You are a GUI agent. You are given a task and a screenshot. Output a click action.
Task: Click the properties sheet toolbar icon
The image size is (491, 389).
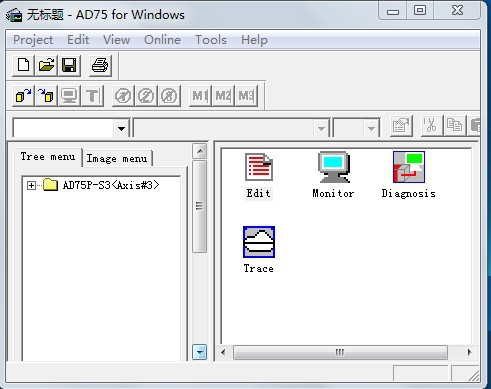[x=401, y=126]
